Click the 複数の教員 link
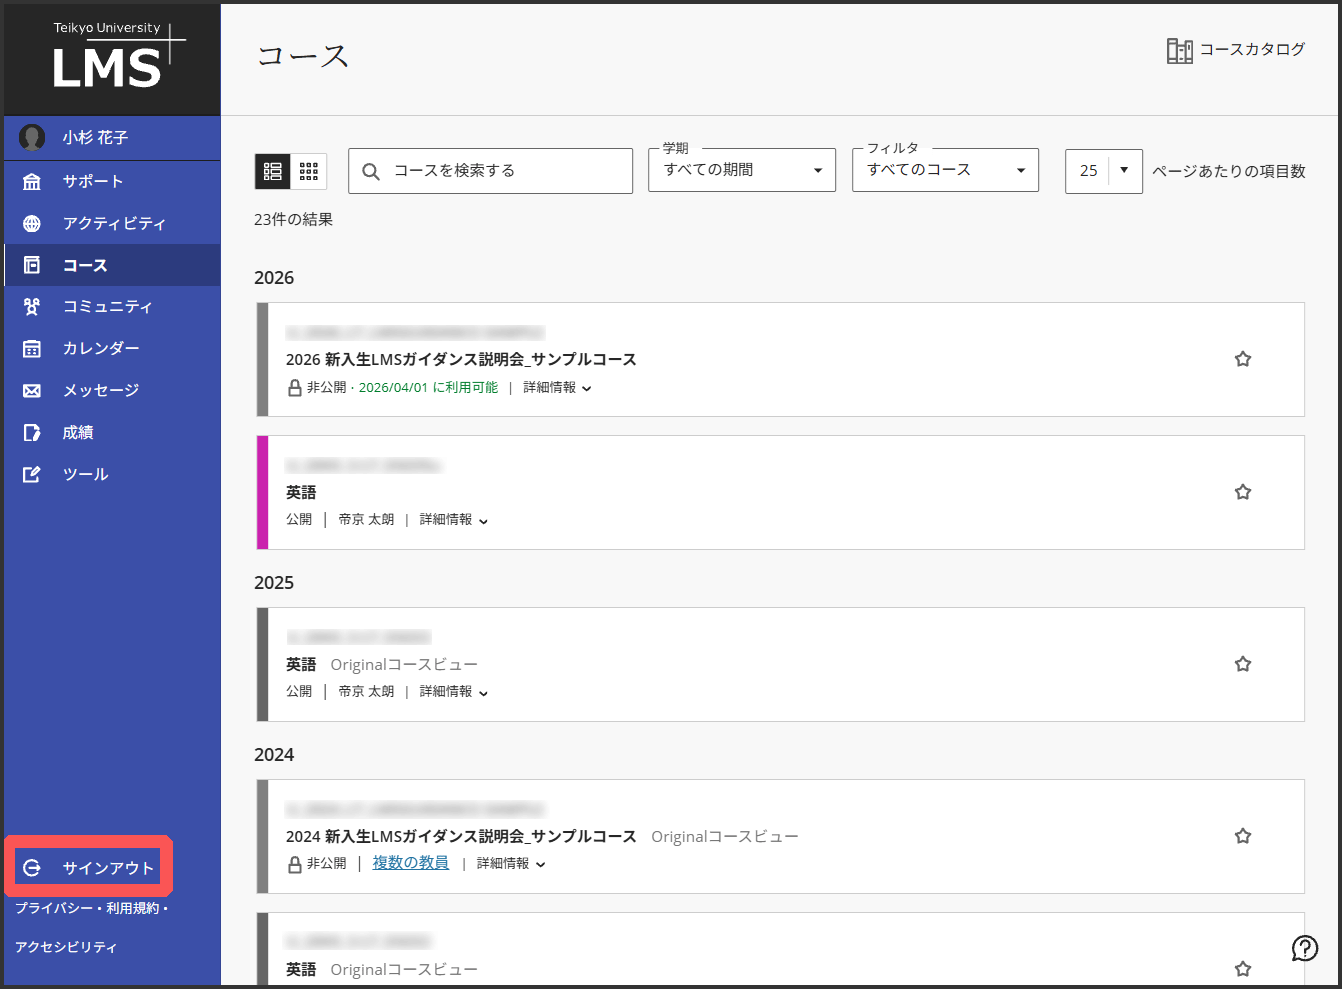 point(410,863)
